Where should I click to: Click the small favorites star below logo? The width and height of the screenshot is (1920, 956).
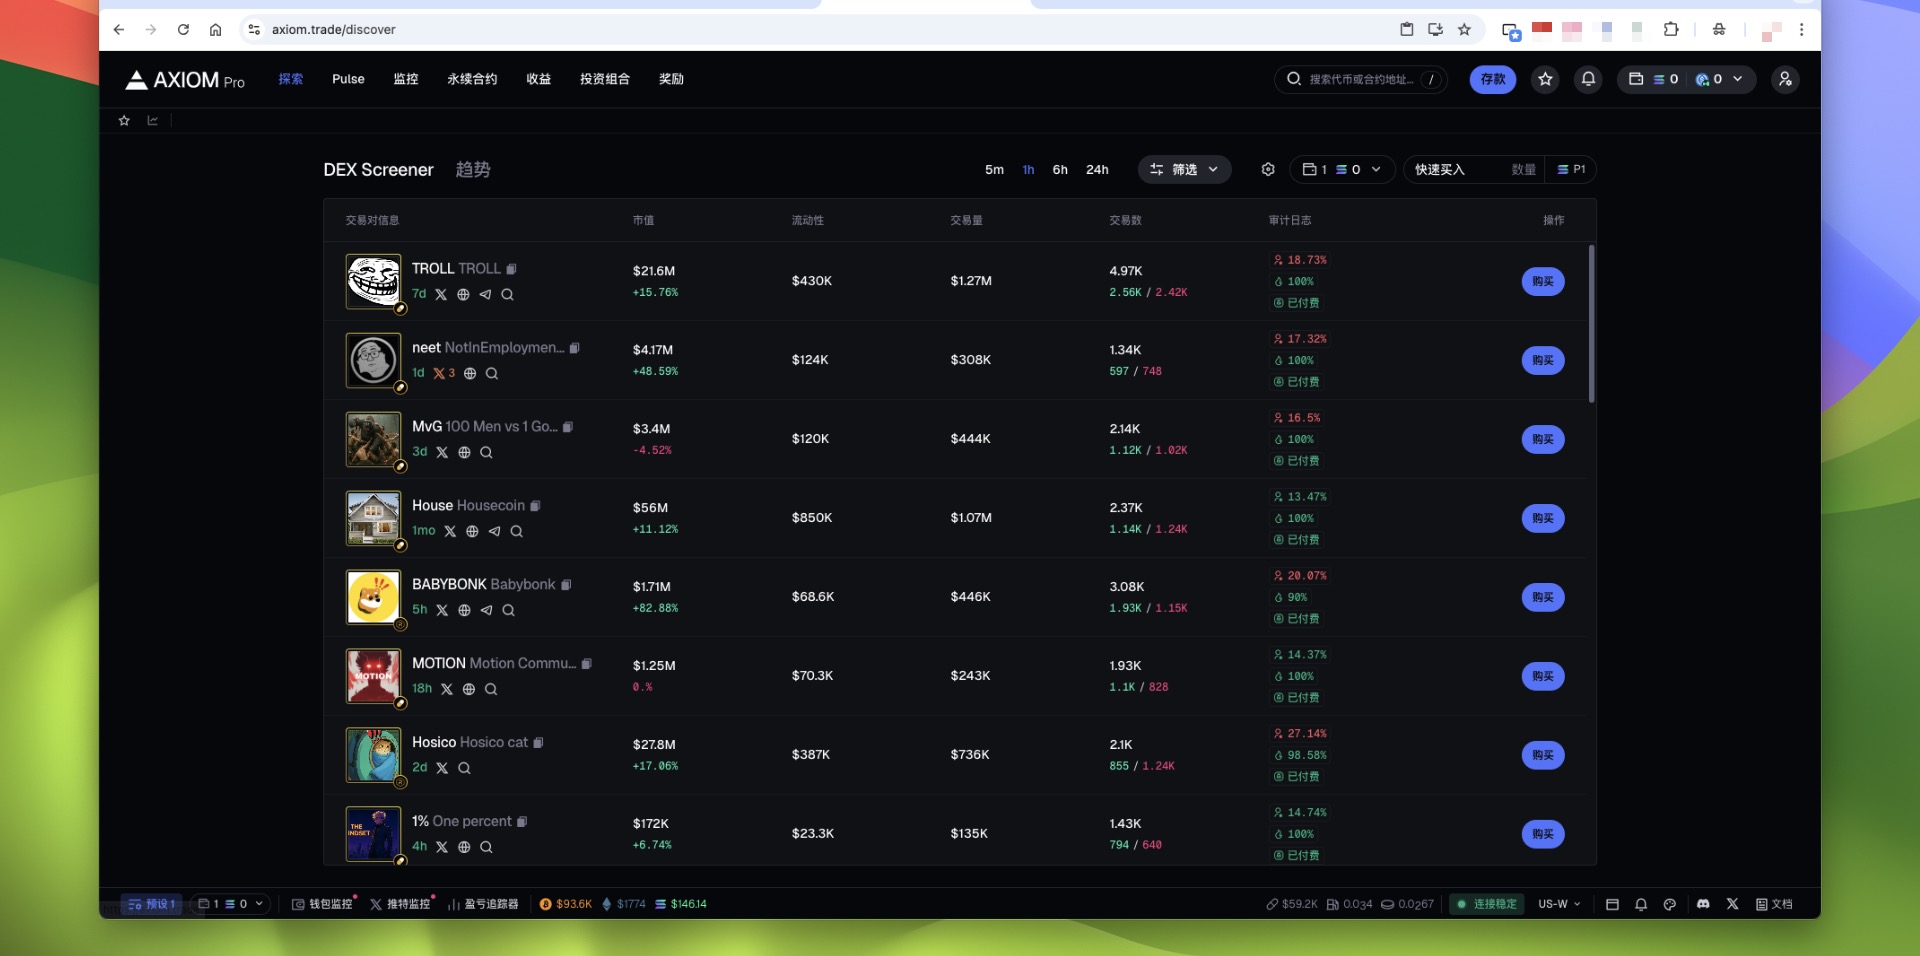(124, 121)
